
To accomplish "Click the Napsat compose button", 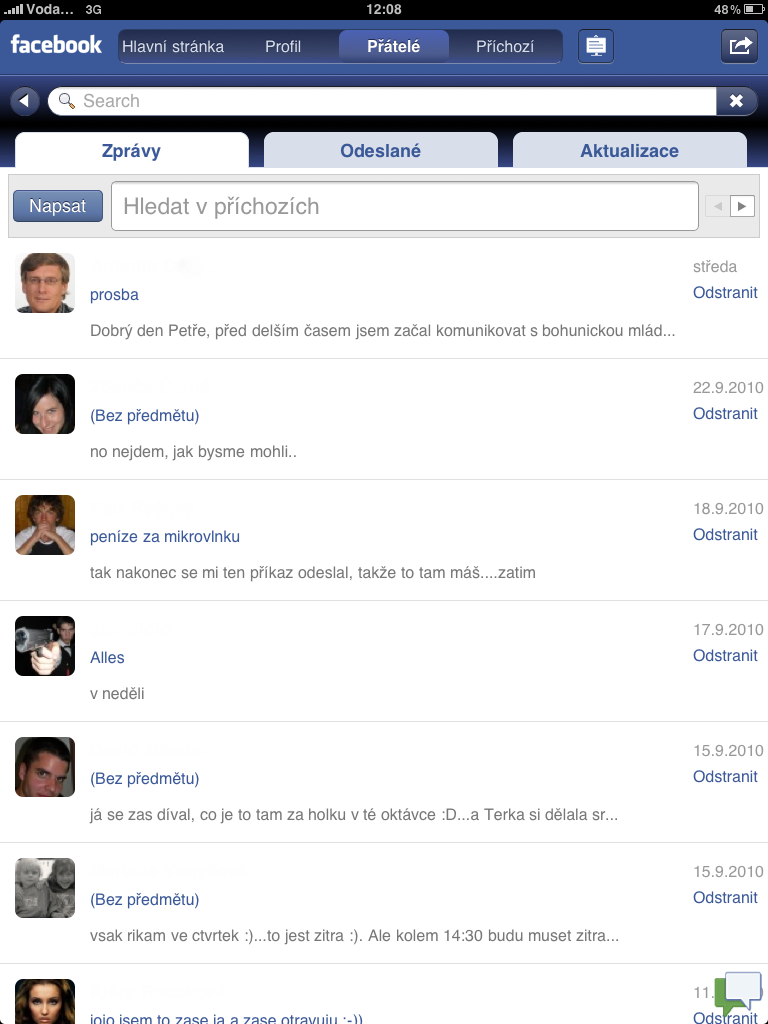I will coord(57,206).
